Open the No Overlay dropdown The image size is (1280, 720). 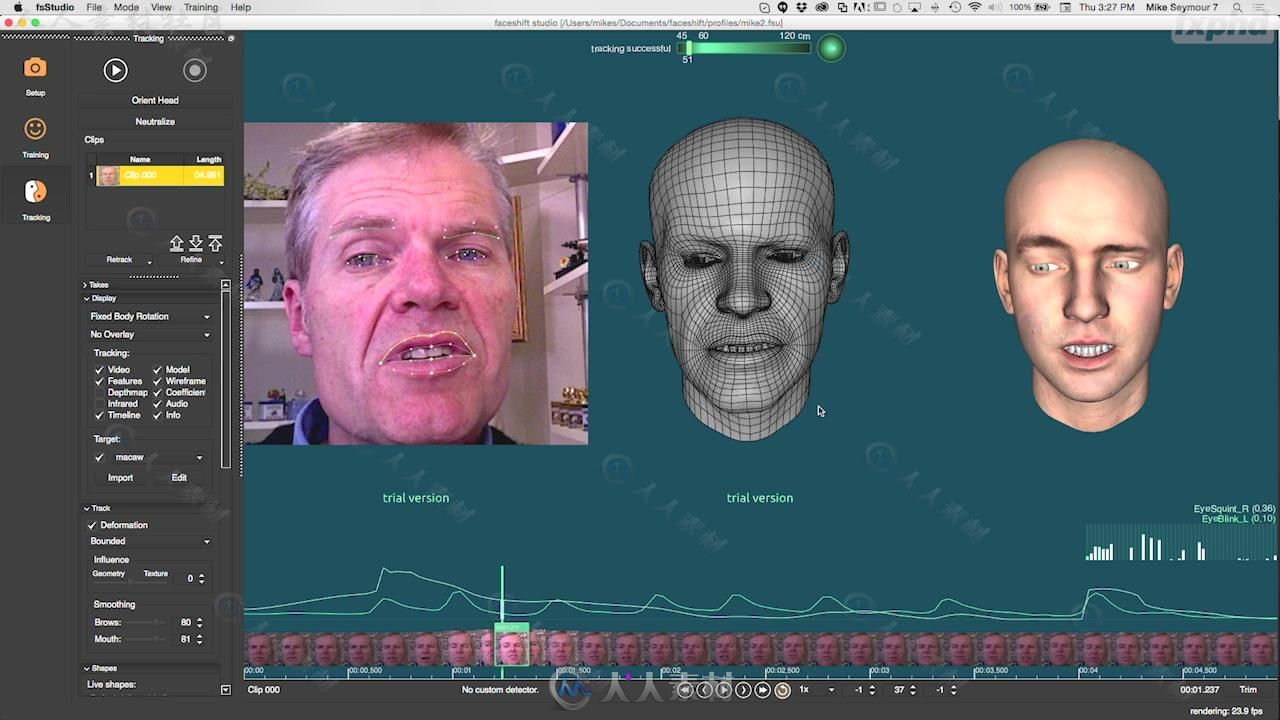pos(150,334)
